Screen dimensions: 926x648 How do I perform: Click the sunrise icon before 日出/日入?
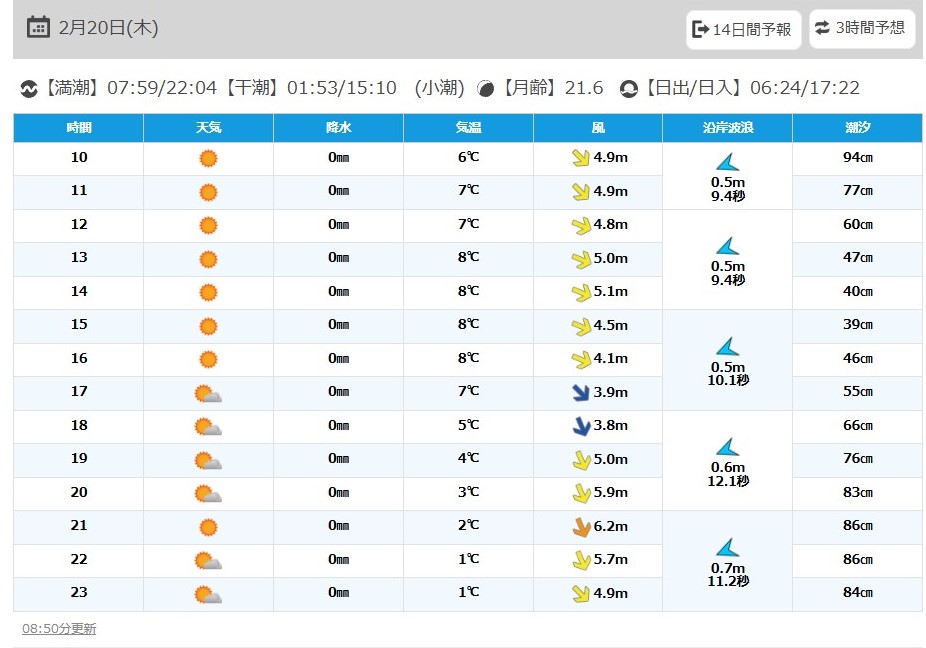pyautogui.click(x=629, y=89)
